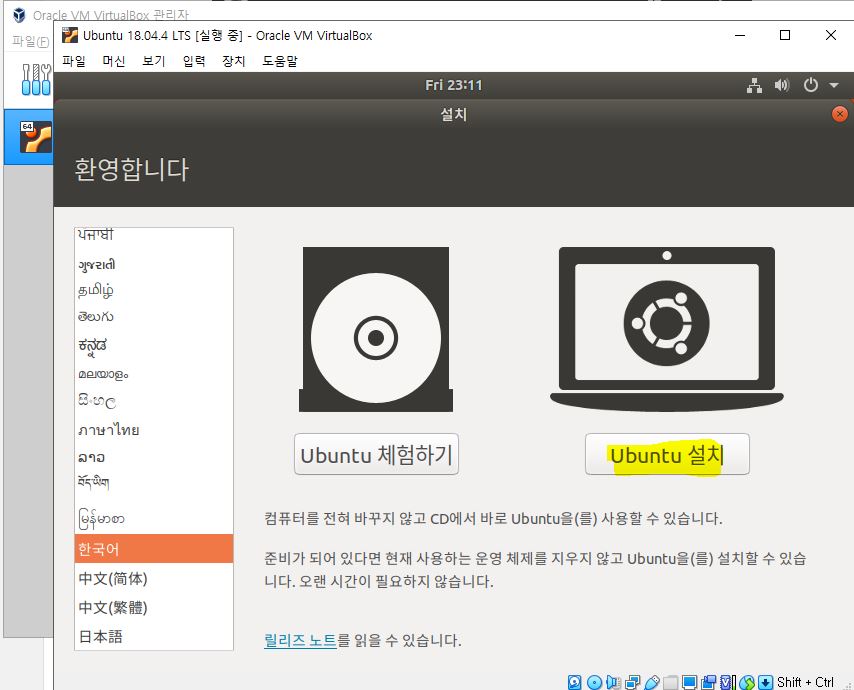Select മലയാളം in the language list
The height and width of the screenshot is (690, 854).
click(x=154, y=374)
